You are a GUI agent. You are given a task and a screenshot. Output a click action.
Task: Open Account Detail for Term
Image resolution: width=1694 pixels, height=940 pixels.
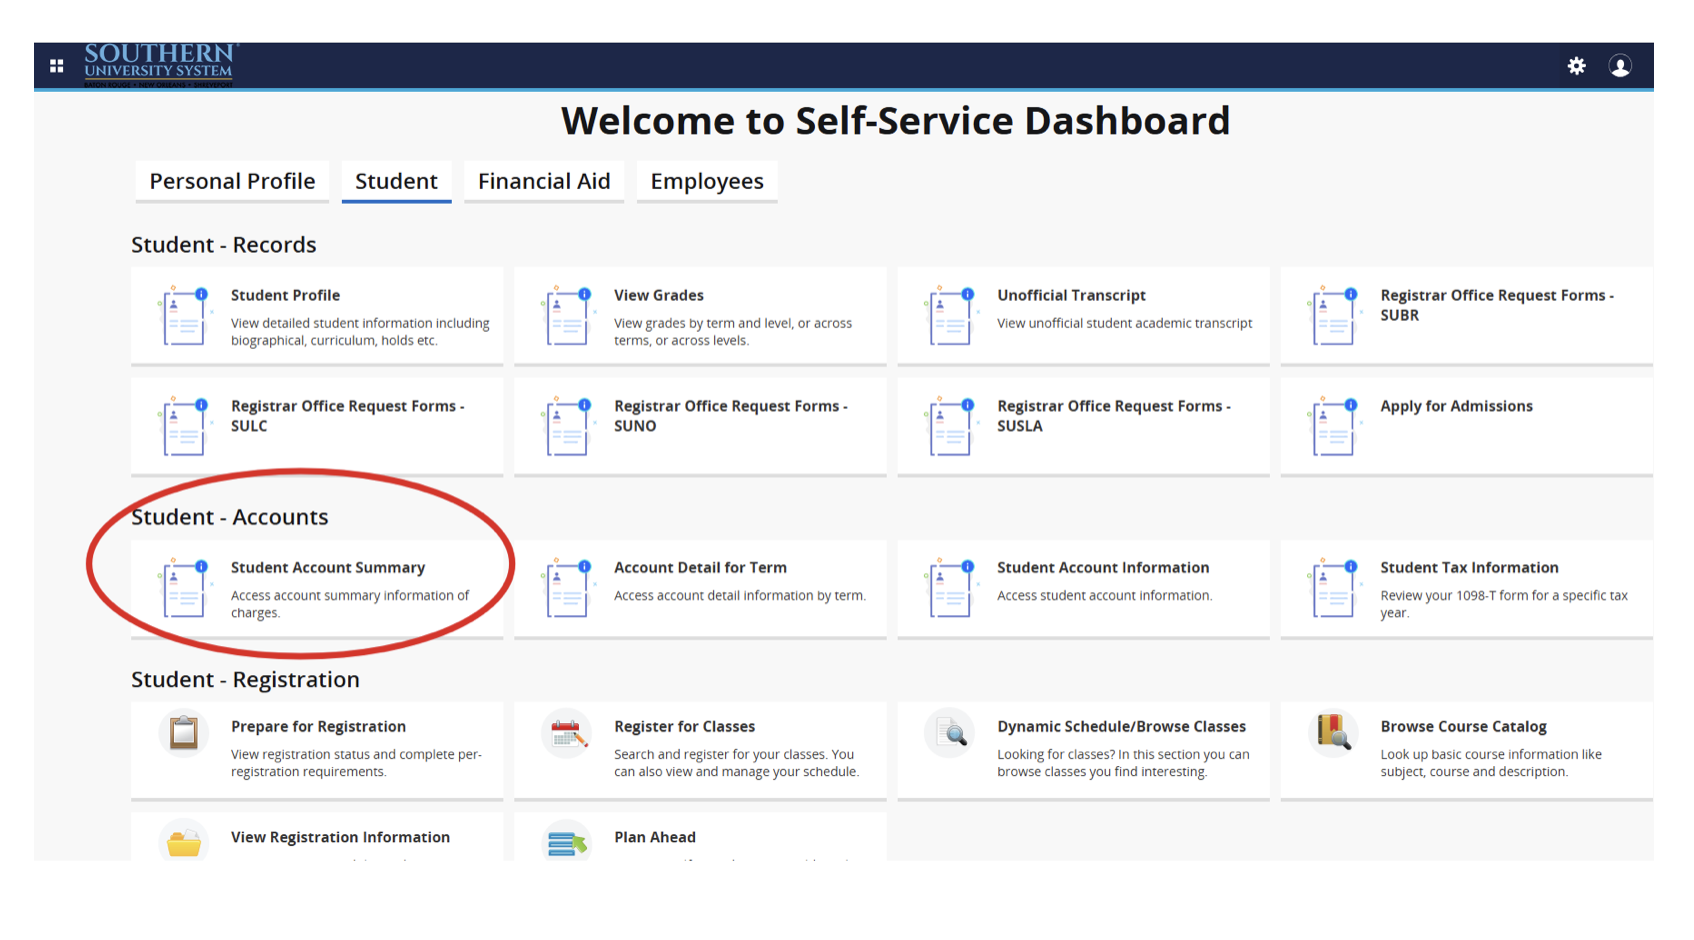tap(699, 567)
